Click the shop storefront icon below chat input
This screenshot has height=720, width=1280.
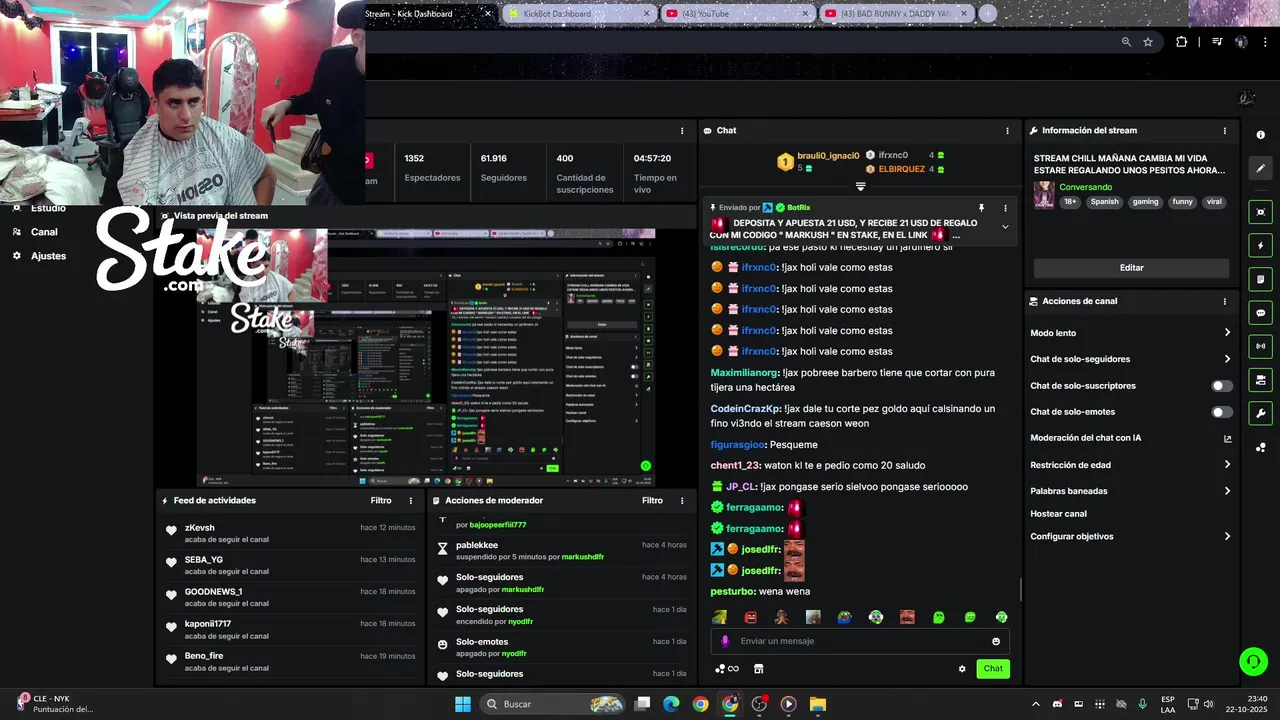click(x=758, y=669)
